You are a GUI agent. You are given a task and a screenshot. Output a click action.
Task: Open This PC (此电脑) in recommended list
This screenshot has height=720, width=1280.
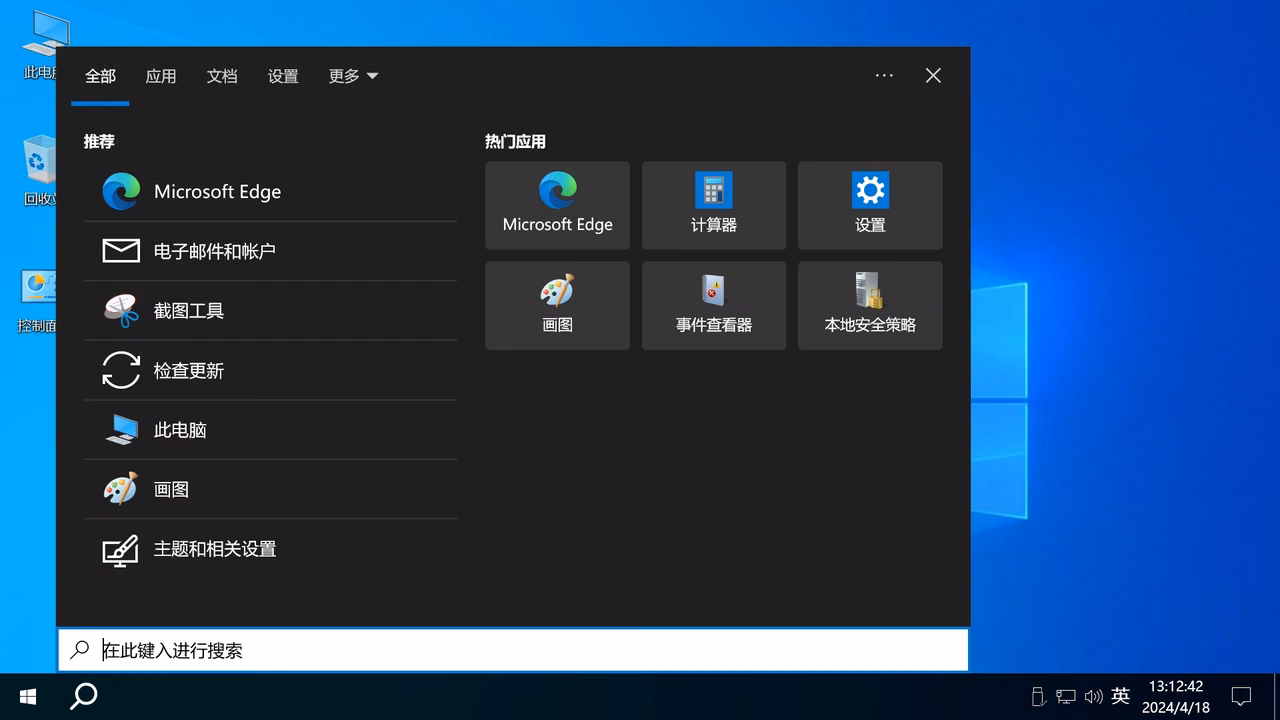[x=270, y=430]
